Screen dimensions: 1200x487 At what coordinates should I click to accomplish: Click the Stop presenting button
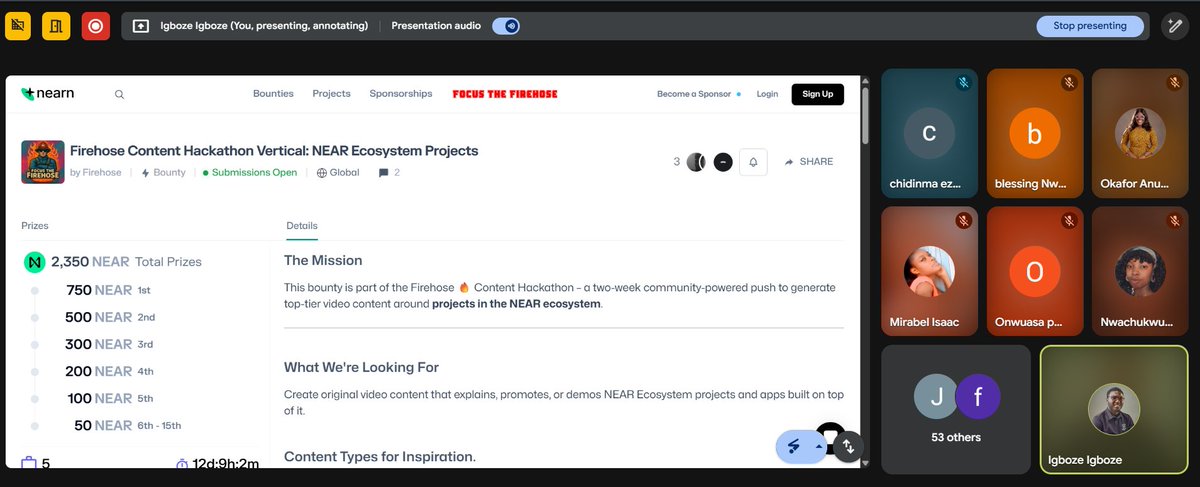[1090, 26]
